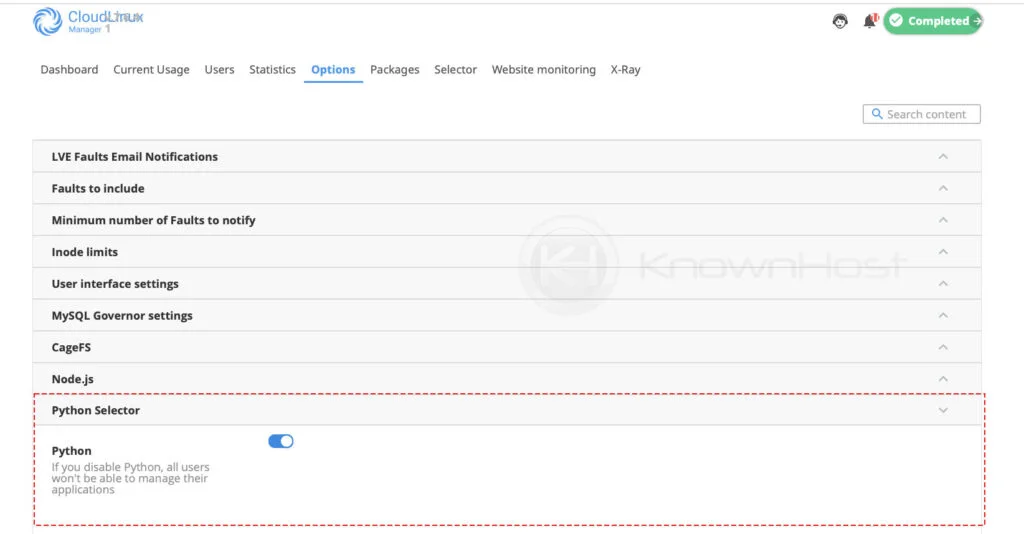
Task: Go to Website monitoring tab
Action: pyautogui.click(x=543, y=69)
